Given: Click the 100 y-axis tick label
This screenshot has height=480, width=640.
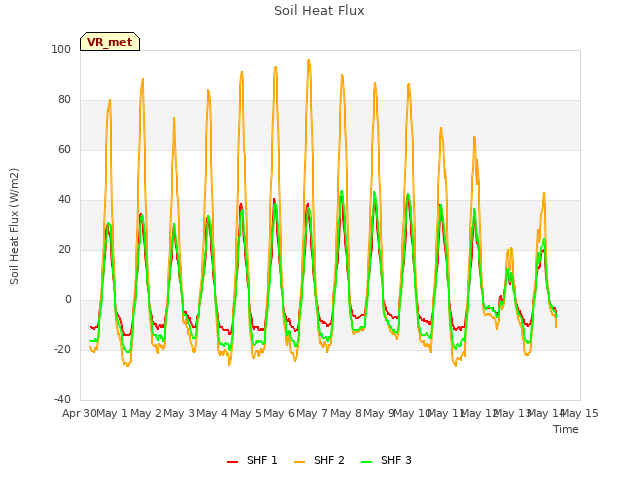Looking at the screenshot, I should (61, 49).
